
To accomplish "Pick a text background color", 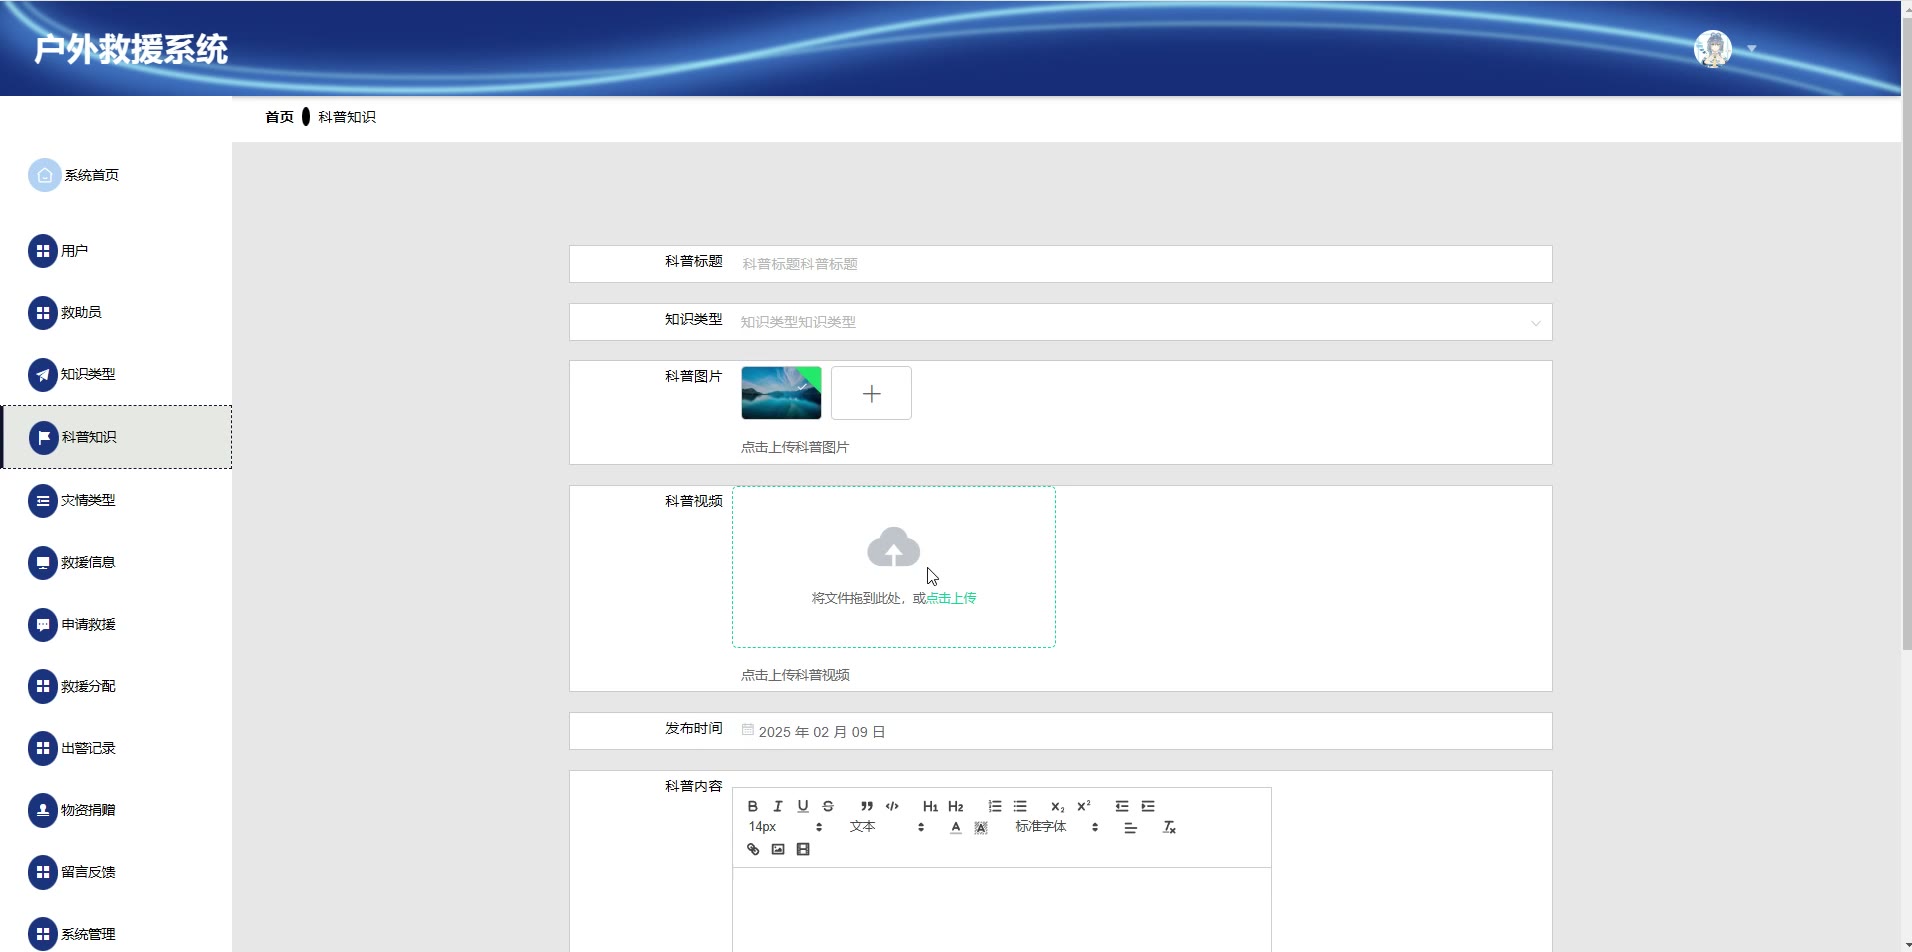I will point(981,827).
